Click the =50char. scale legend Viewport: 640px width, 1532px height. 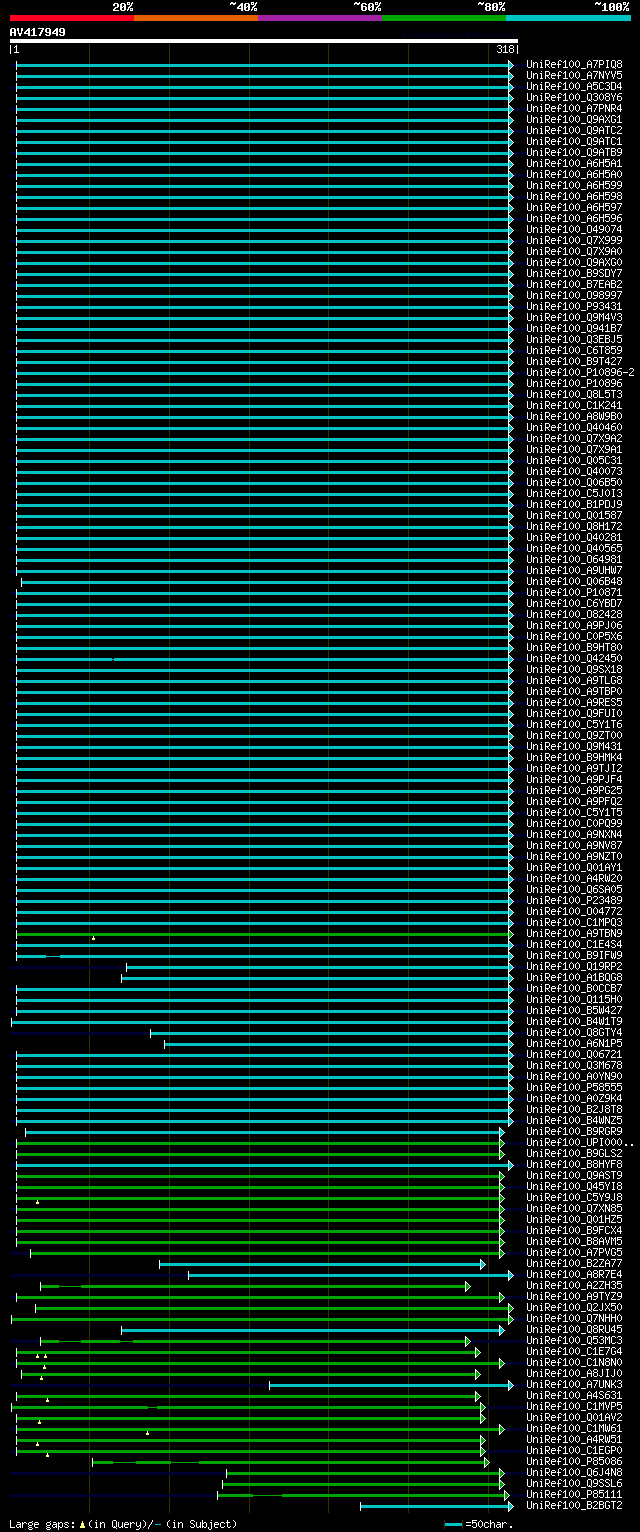(x=479, y=1524)
